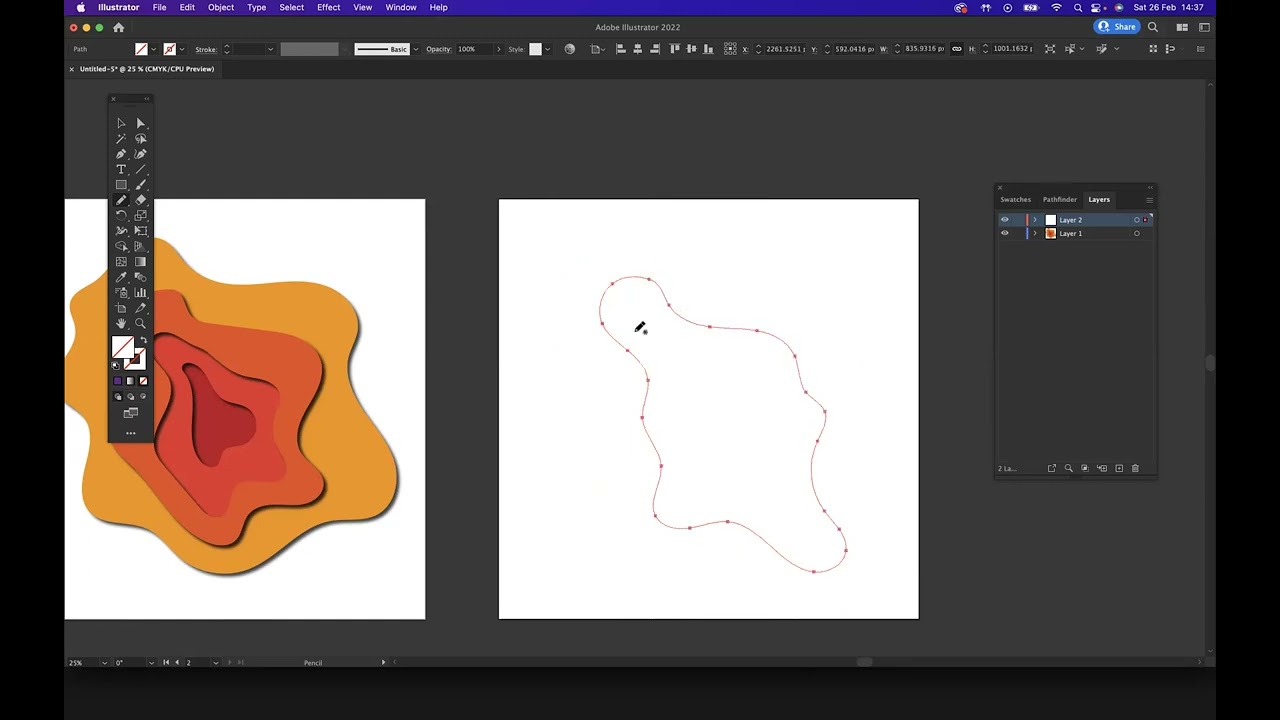Image resolution: width=1280 pixels, height=720 pixels.
Task: Select the Line Segment tool
Action: (x=140, y=169)
